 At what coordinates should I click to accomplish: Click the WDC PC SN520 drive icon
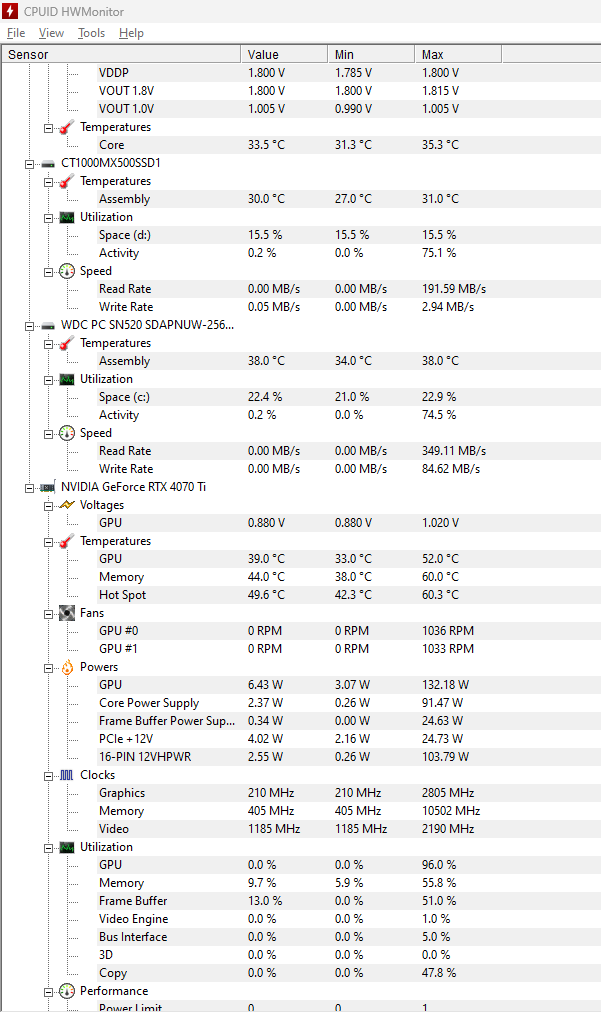click(48, 325)
